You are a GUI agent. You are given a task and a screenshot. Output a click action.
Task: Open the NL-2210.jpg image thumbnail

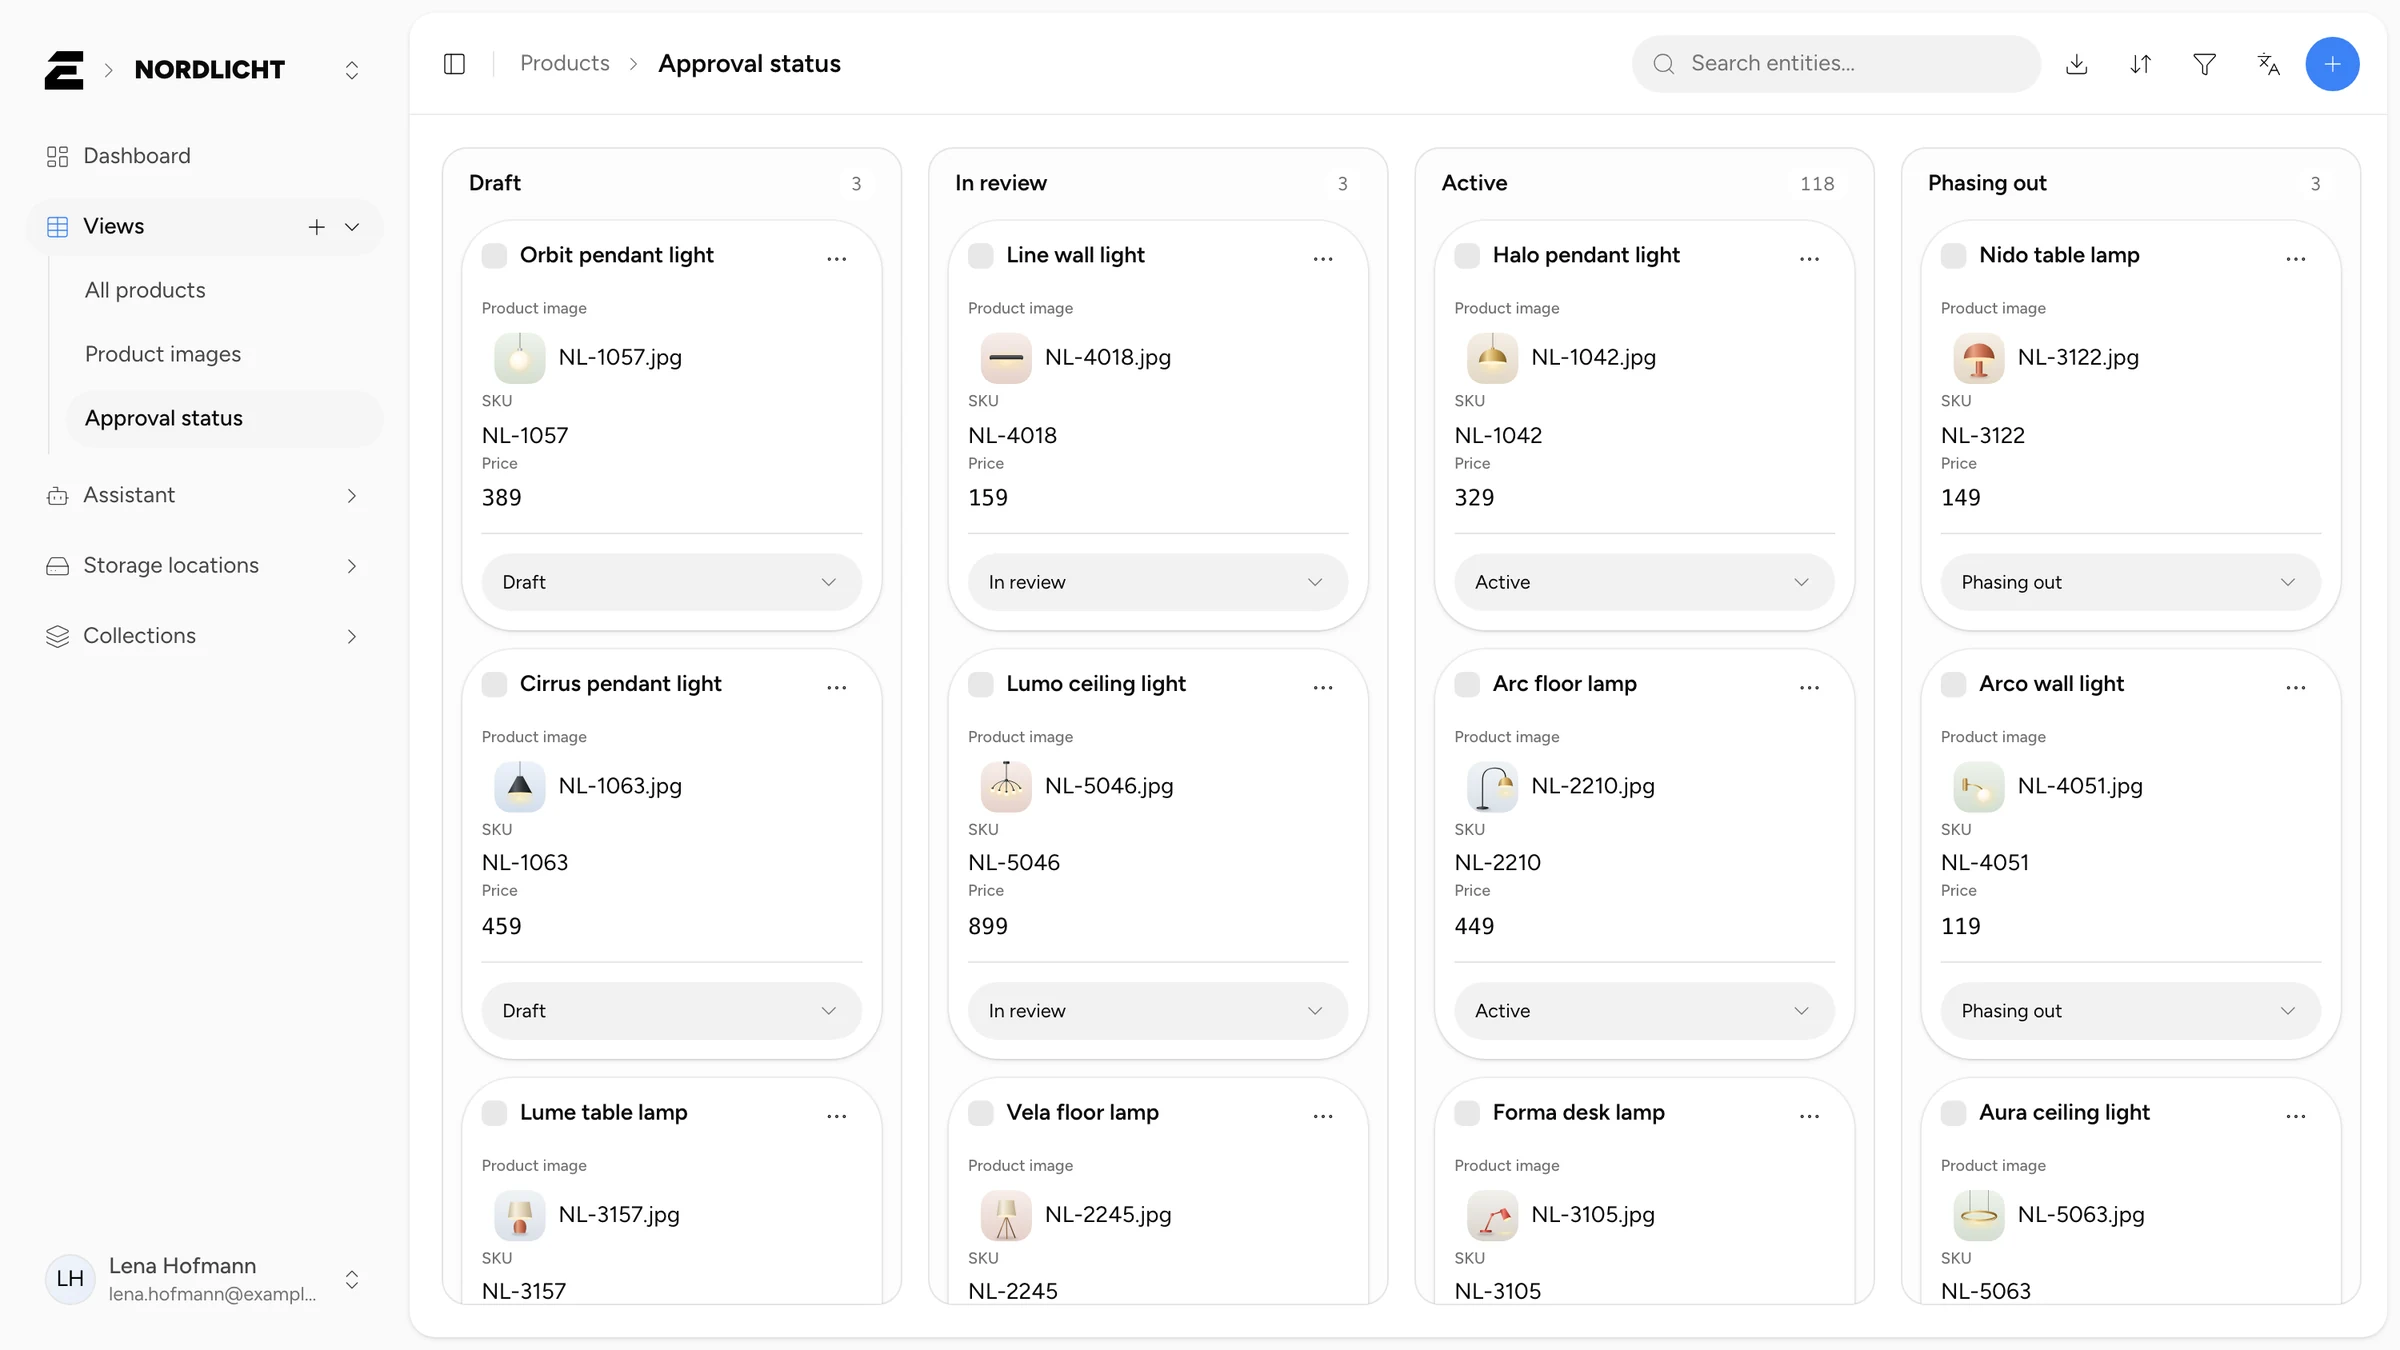click(1493, 786)
